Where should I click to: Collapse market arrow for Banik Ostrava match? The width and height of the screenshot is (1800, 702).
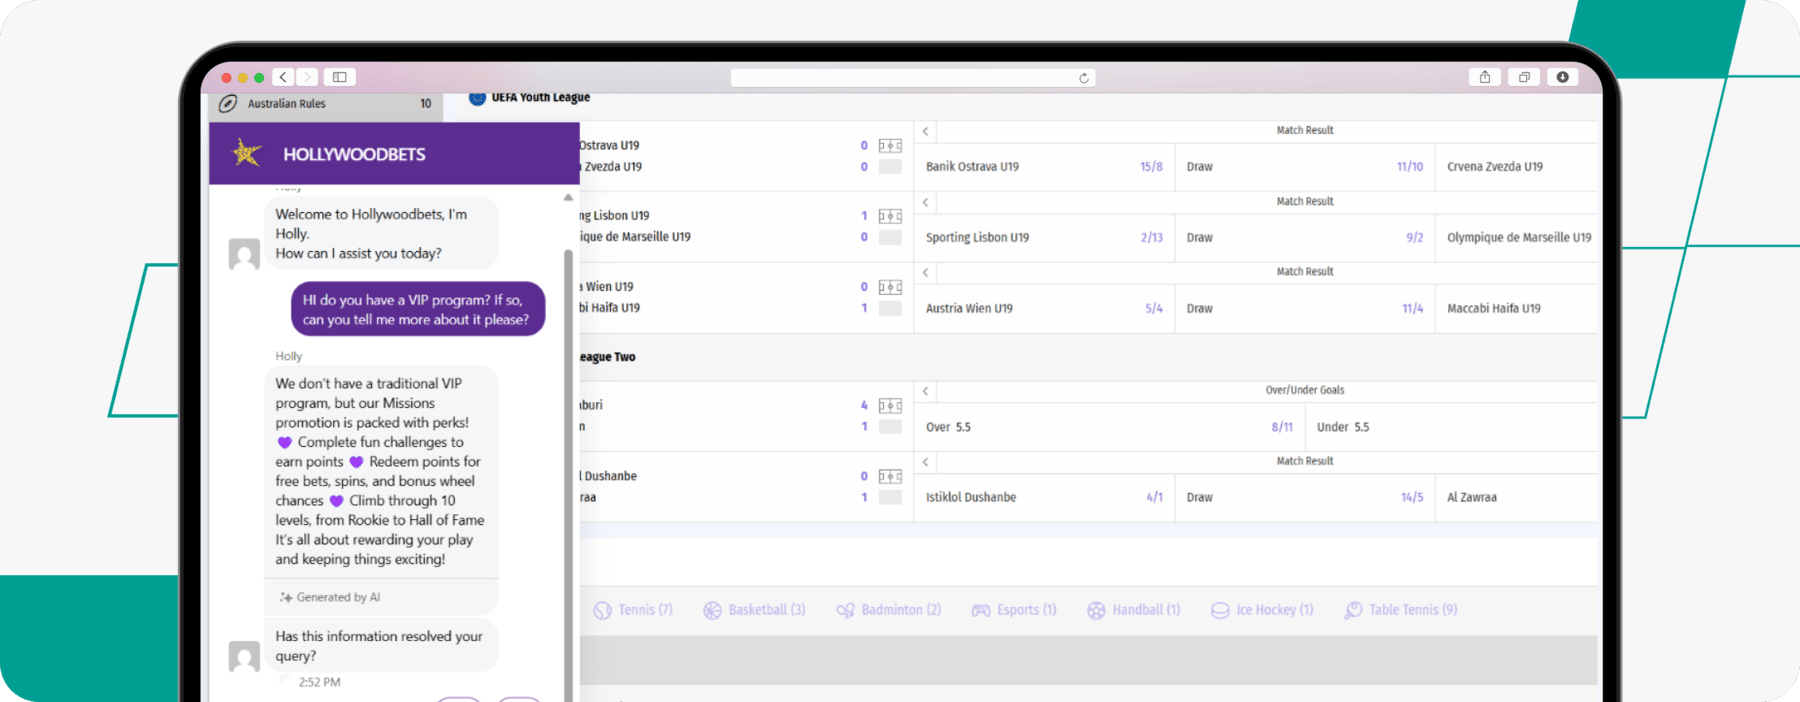point(926,131)
